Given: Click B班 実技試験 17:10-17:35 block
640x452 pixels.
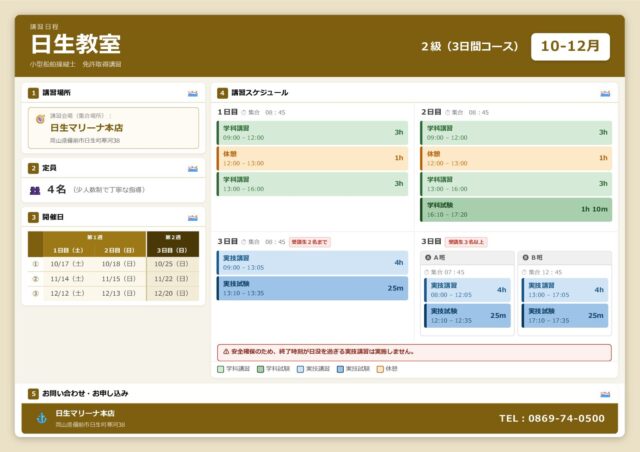Looking at the screenshot, I should (x=565, y=316).
